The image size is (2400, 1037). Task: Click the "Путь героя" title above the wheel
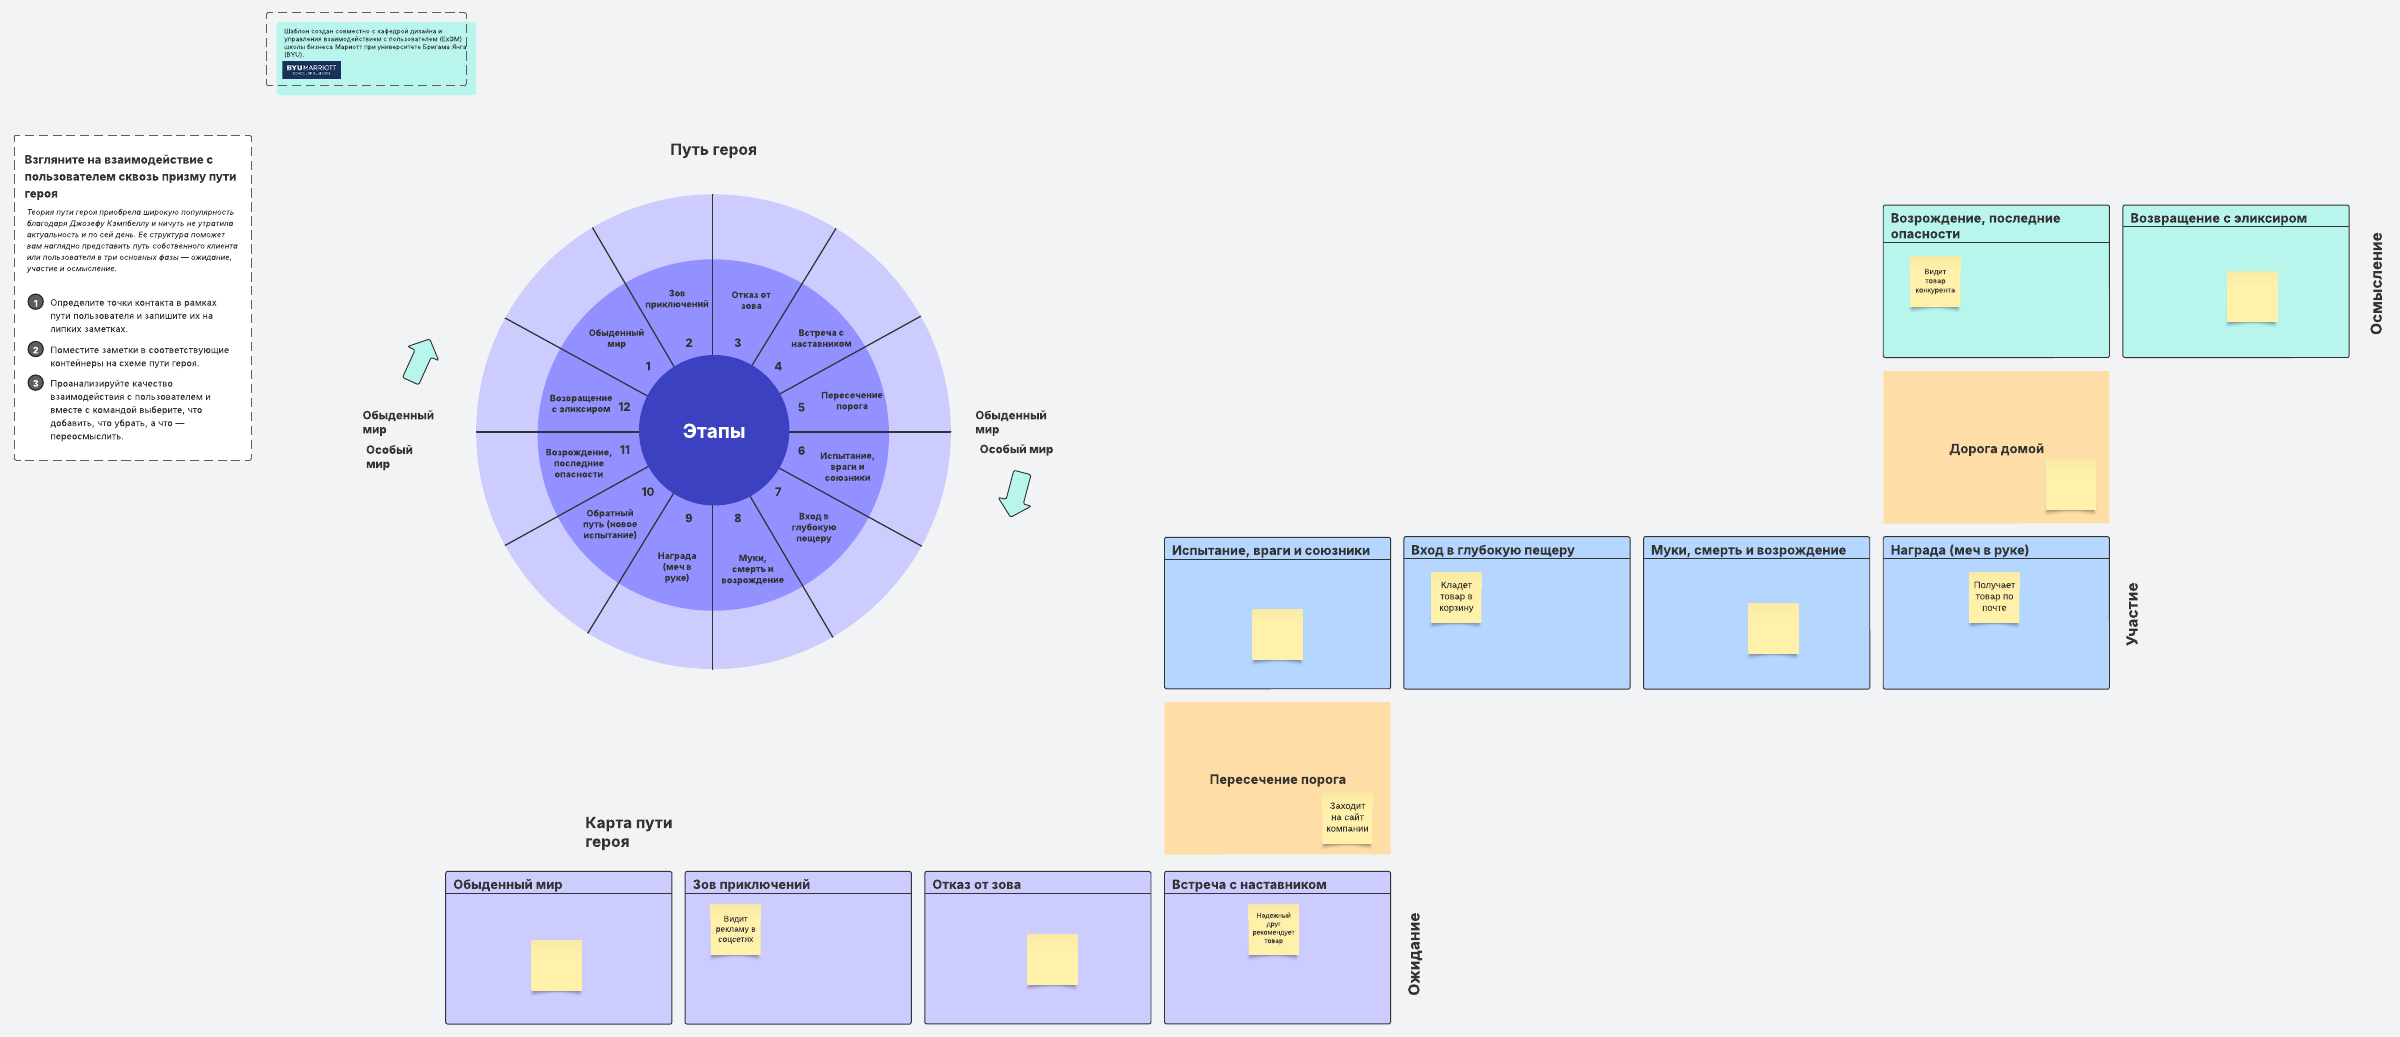click(x=713, y=150)
